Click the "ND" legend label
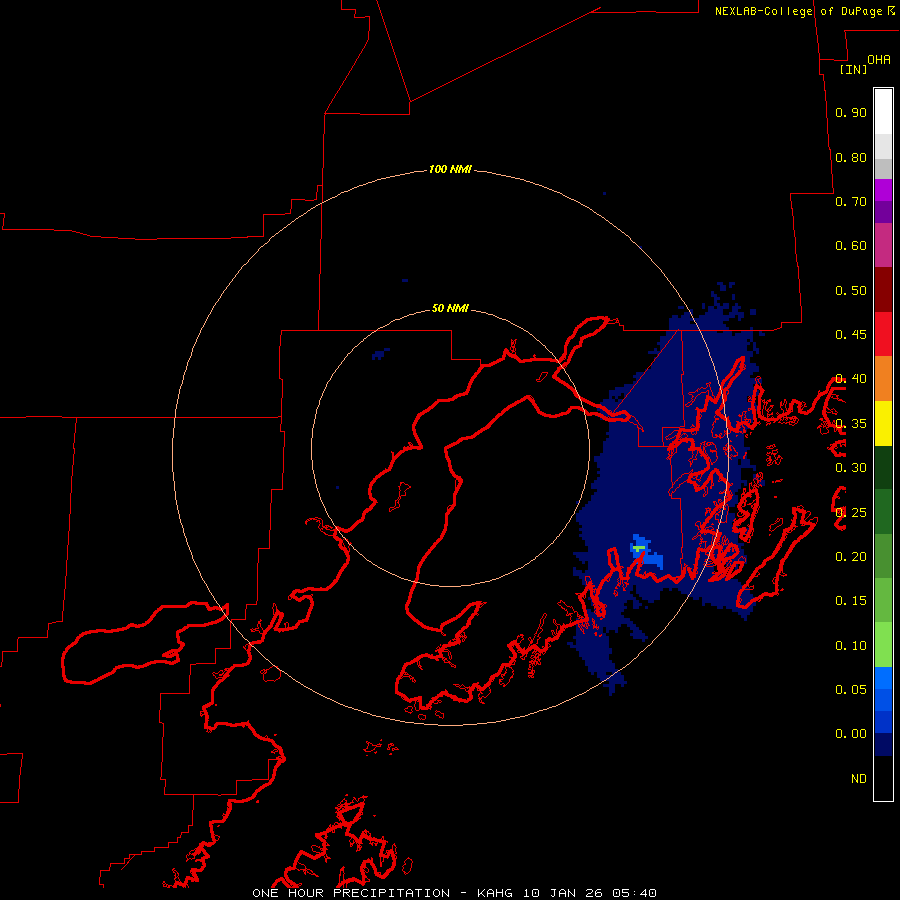900x900 pixels. point(859,779)
